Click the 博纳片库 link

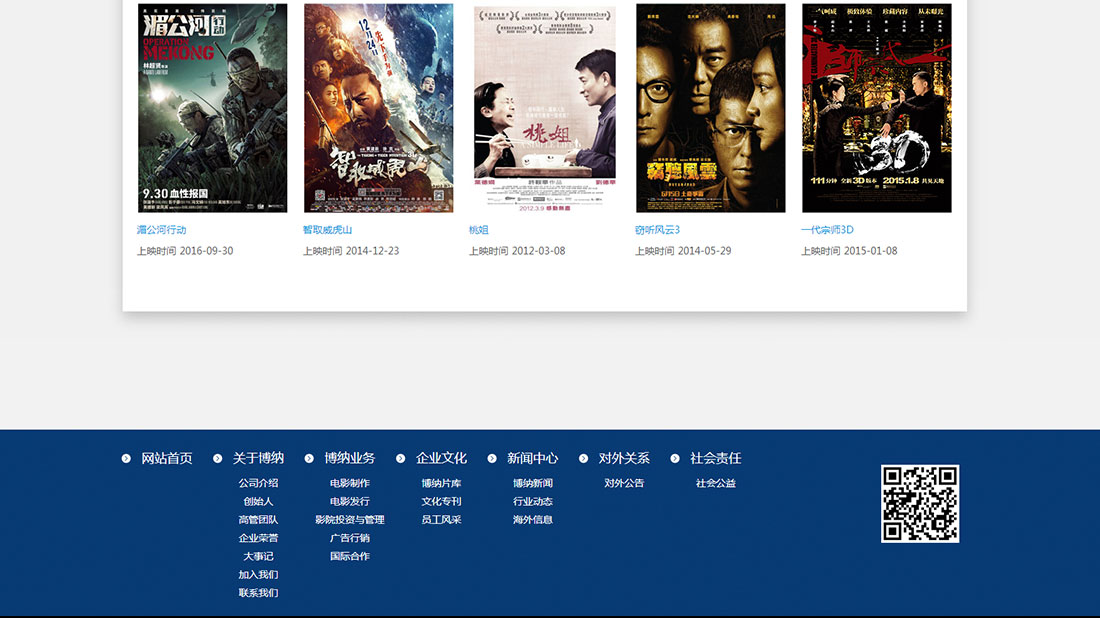pos(441,484)
